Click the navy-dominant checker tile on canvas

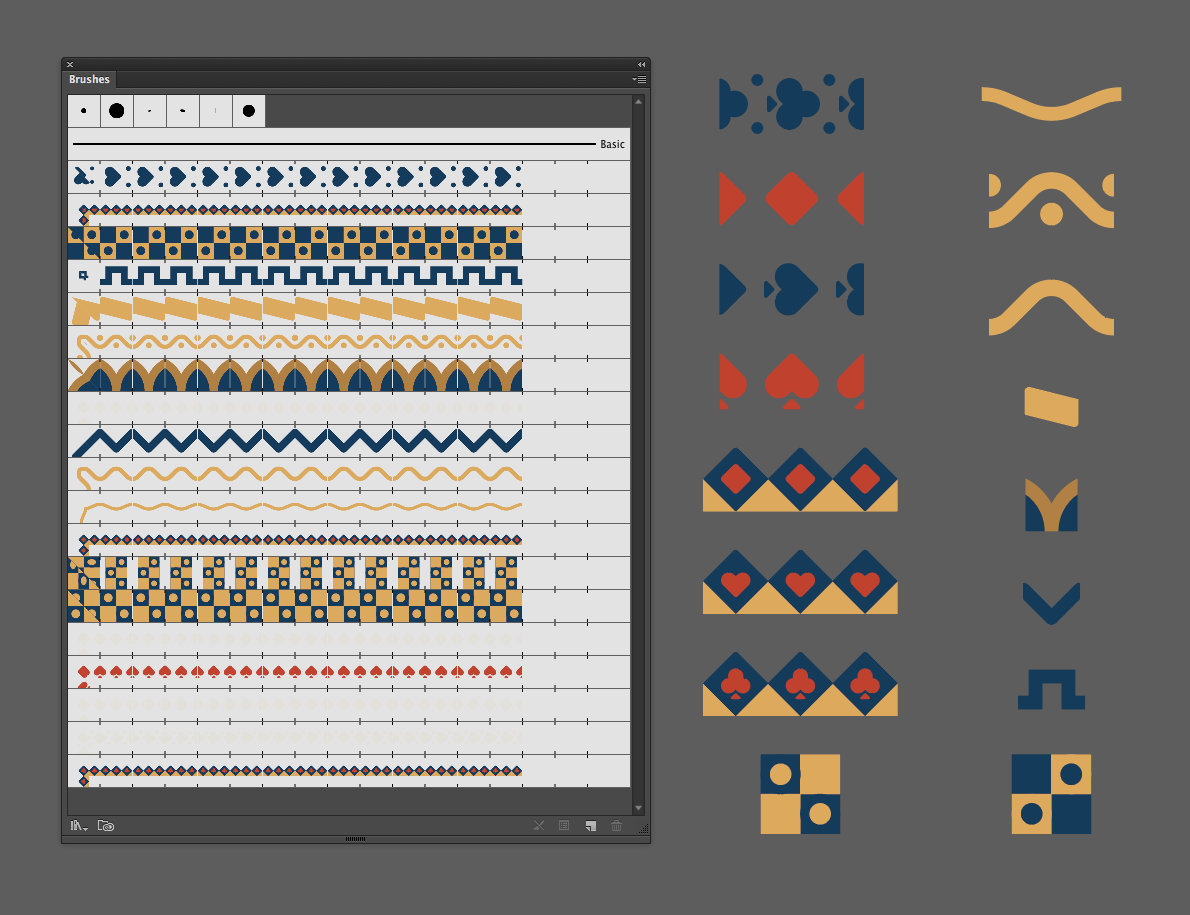[x=1051, y=794]
